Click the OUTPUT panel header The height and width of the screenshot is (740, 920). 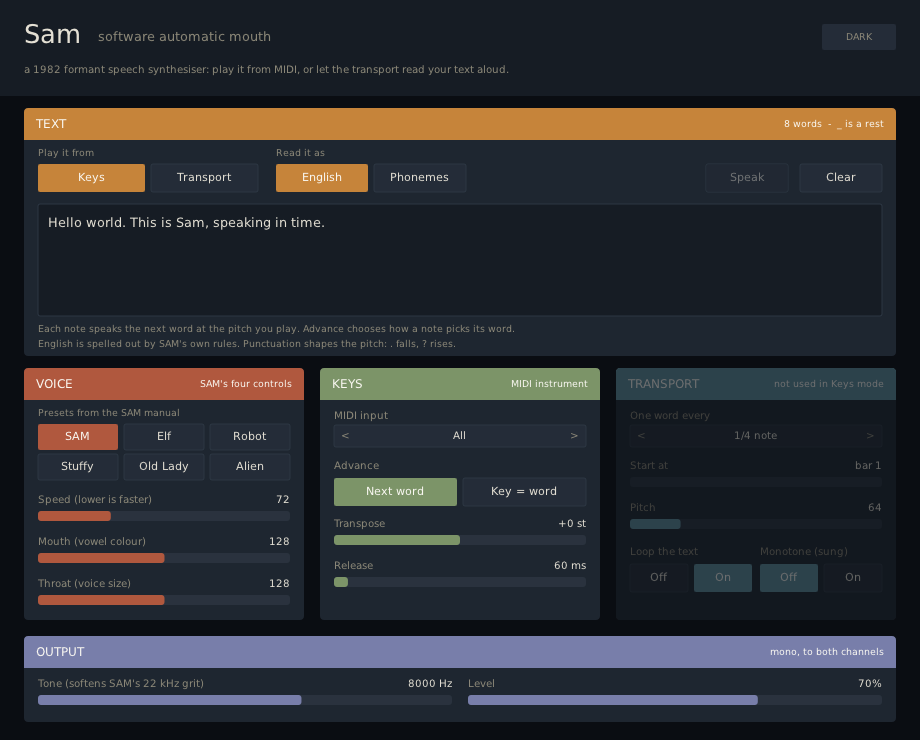coord(460,652)
